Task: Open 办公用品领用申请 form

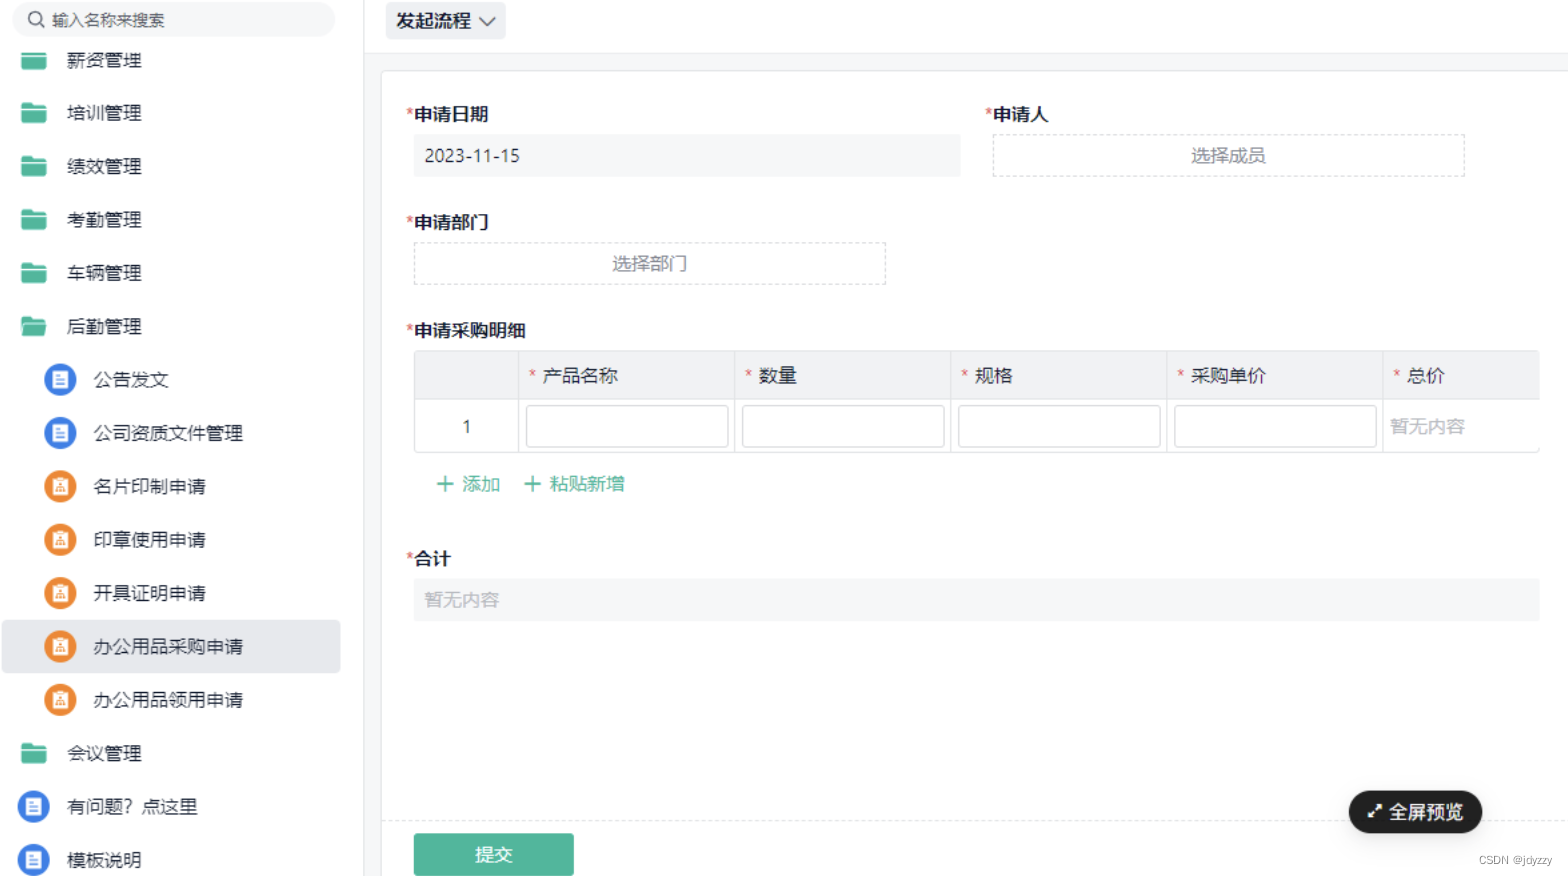Action: coord(168,700)
